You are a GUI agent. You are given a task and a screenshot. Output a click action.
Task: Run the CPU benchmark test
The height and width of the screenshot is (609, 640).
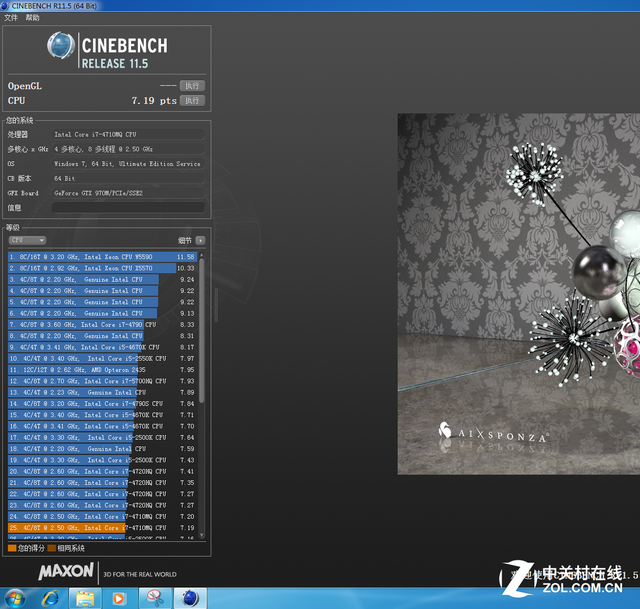click(x=192, y=101)
